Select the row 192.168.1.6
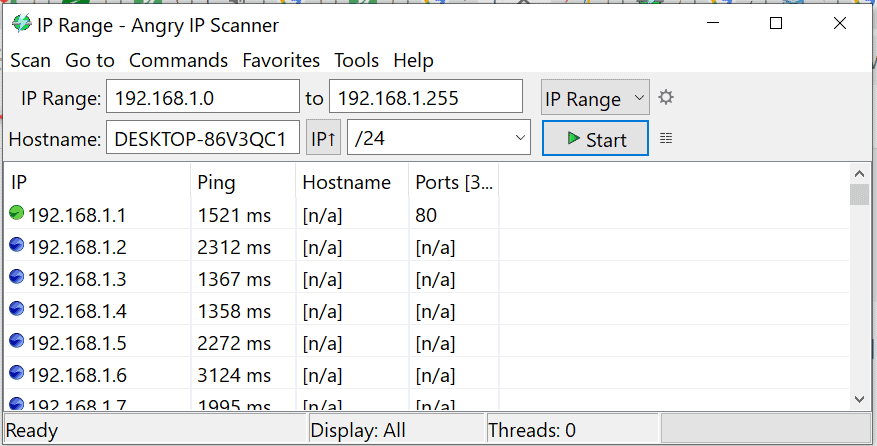The width and height of the screenshot is (877, 446). [427, 374]
